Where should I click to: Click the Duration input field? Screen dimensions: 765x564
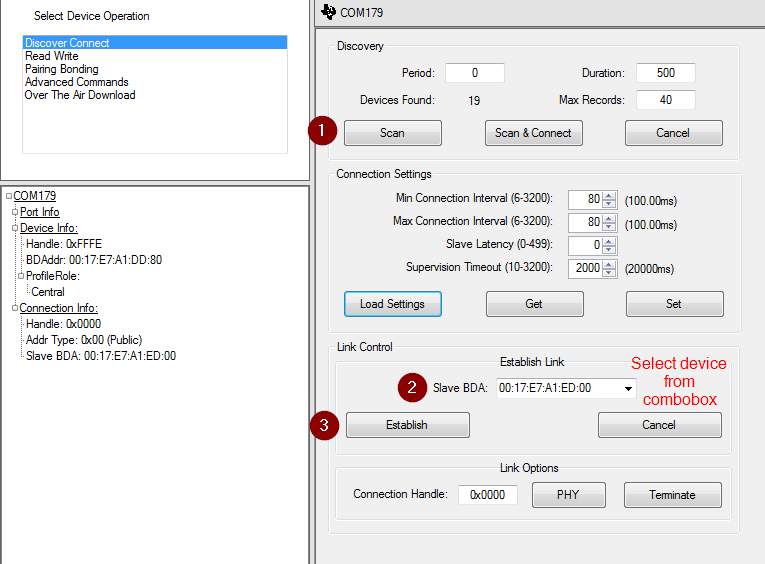click(664, 73)
